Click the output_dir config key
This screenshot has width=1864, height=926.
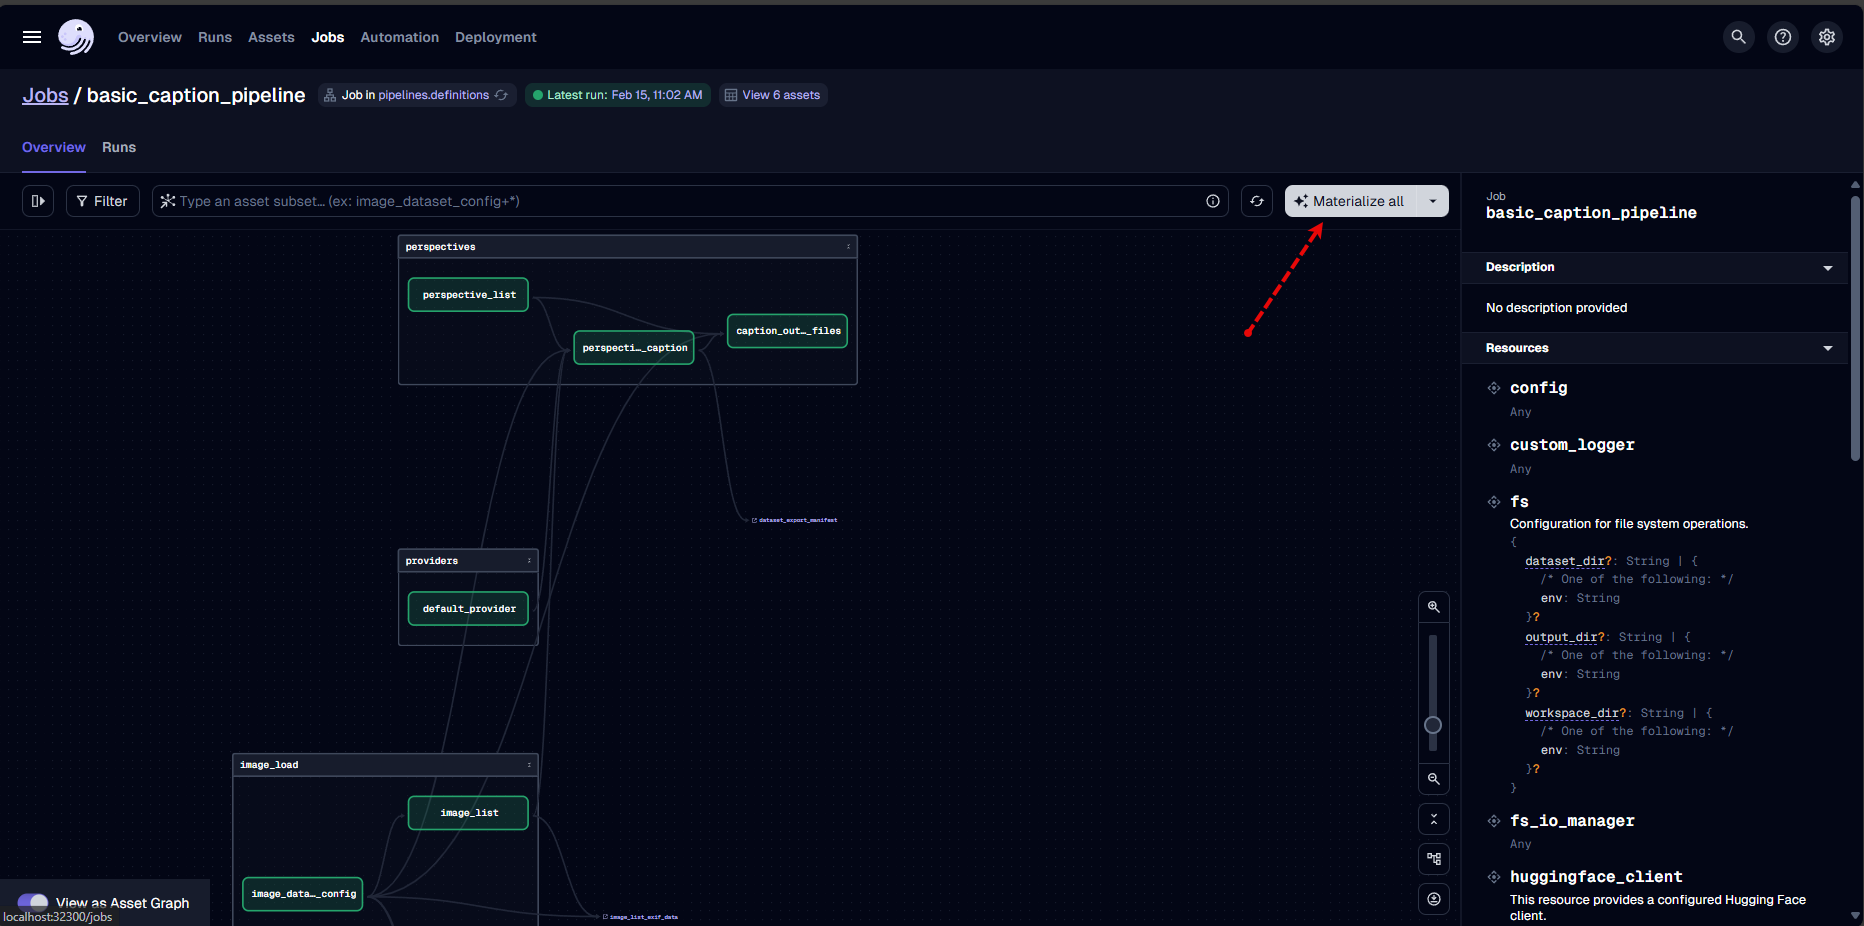pyautogui.click(x=1561, y=637)
